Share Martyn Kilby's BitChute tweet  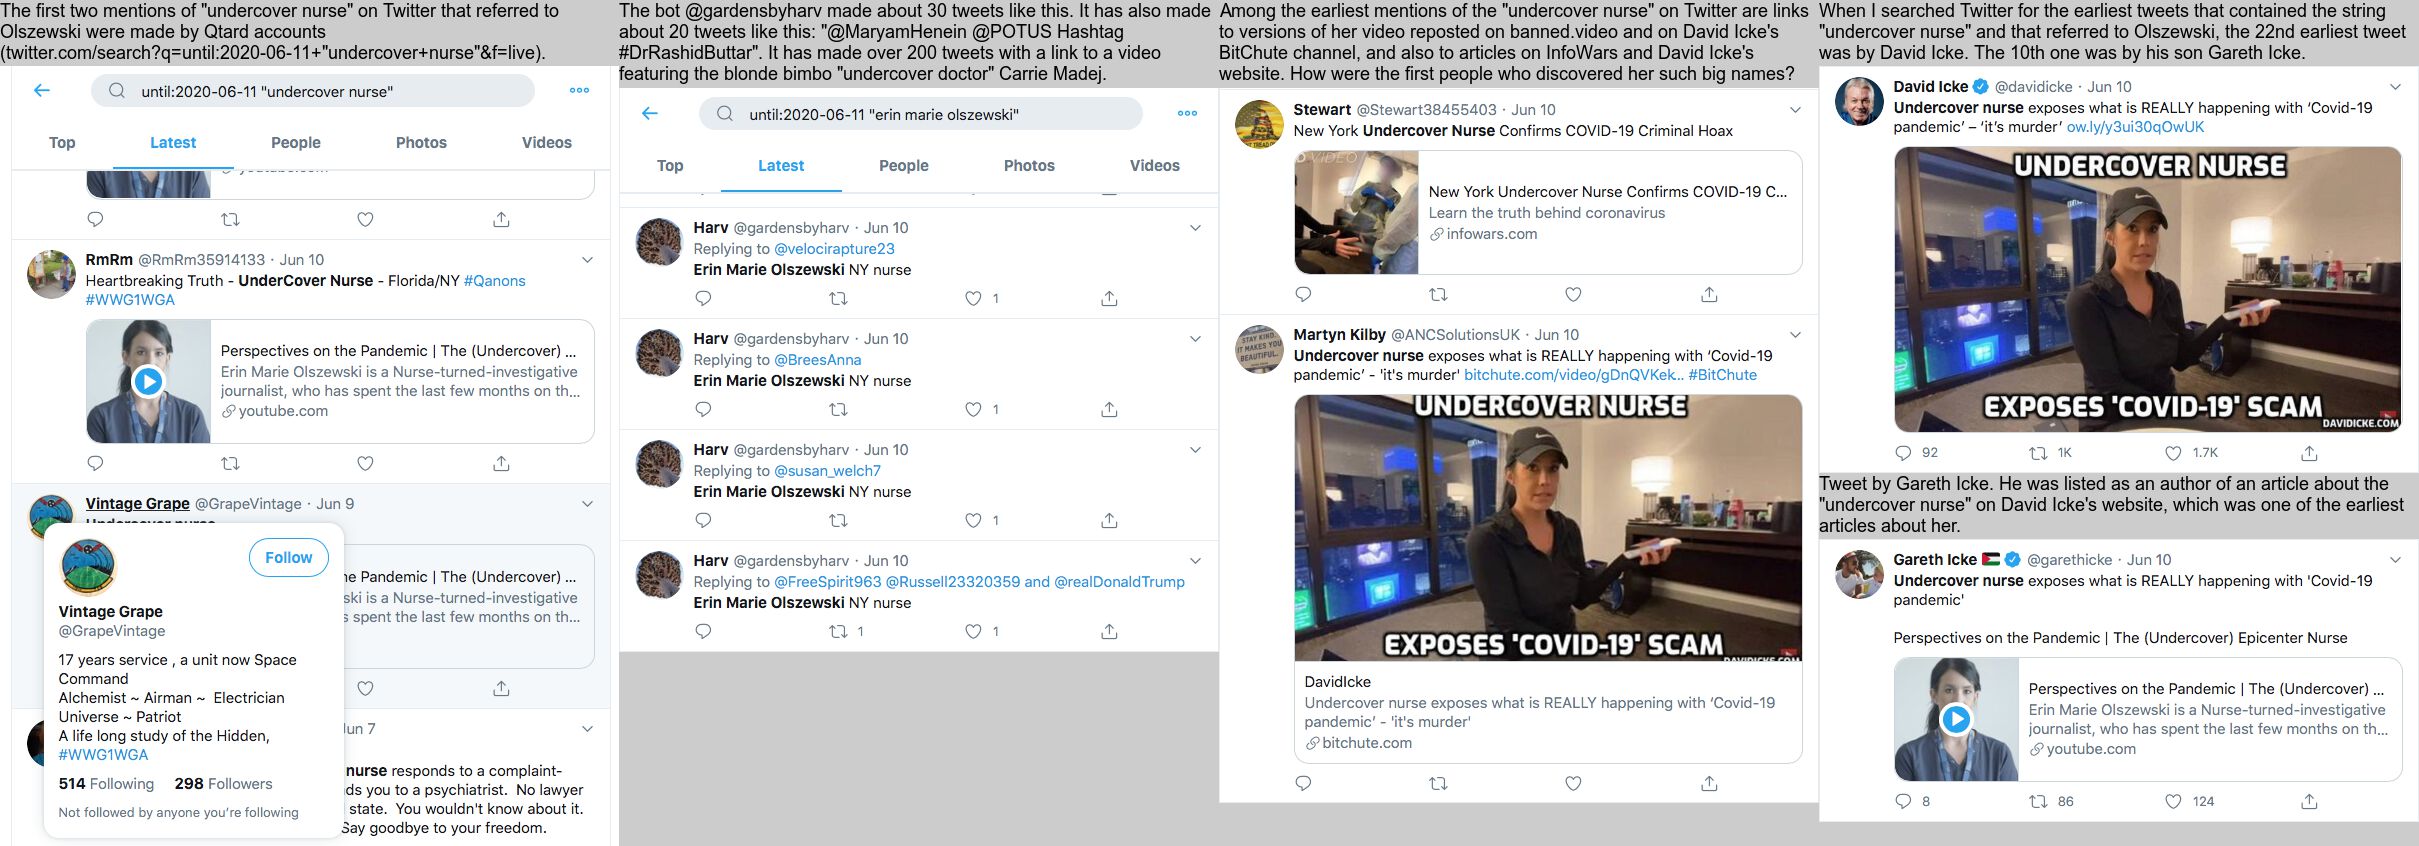(x=1709, y=783)
